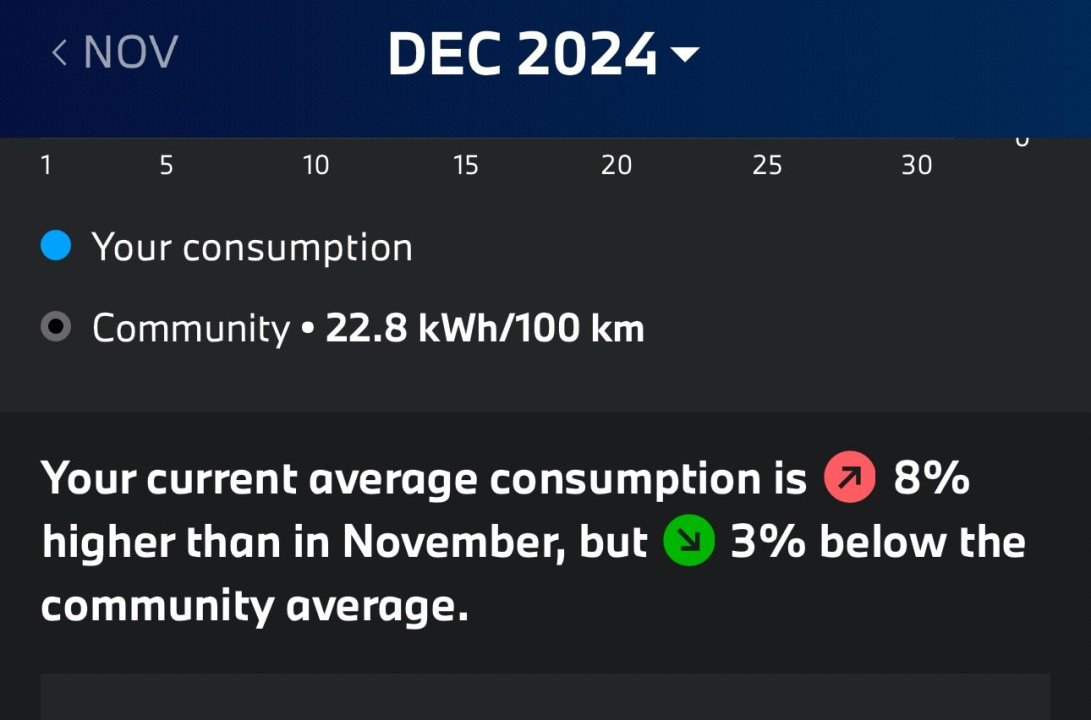This screenshot has width=1091, height=720.
Task: Select the Community legend label
Action: pyautogui.click(x=190, y=328)
